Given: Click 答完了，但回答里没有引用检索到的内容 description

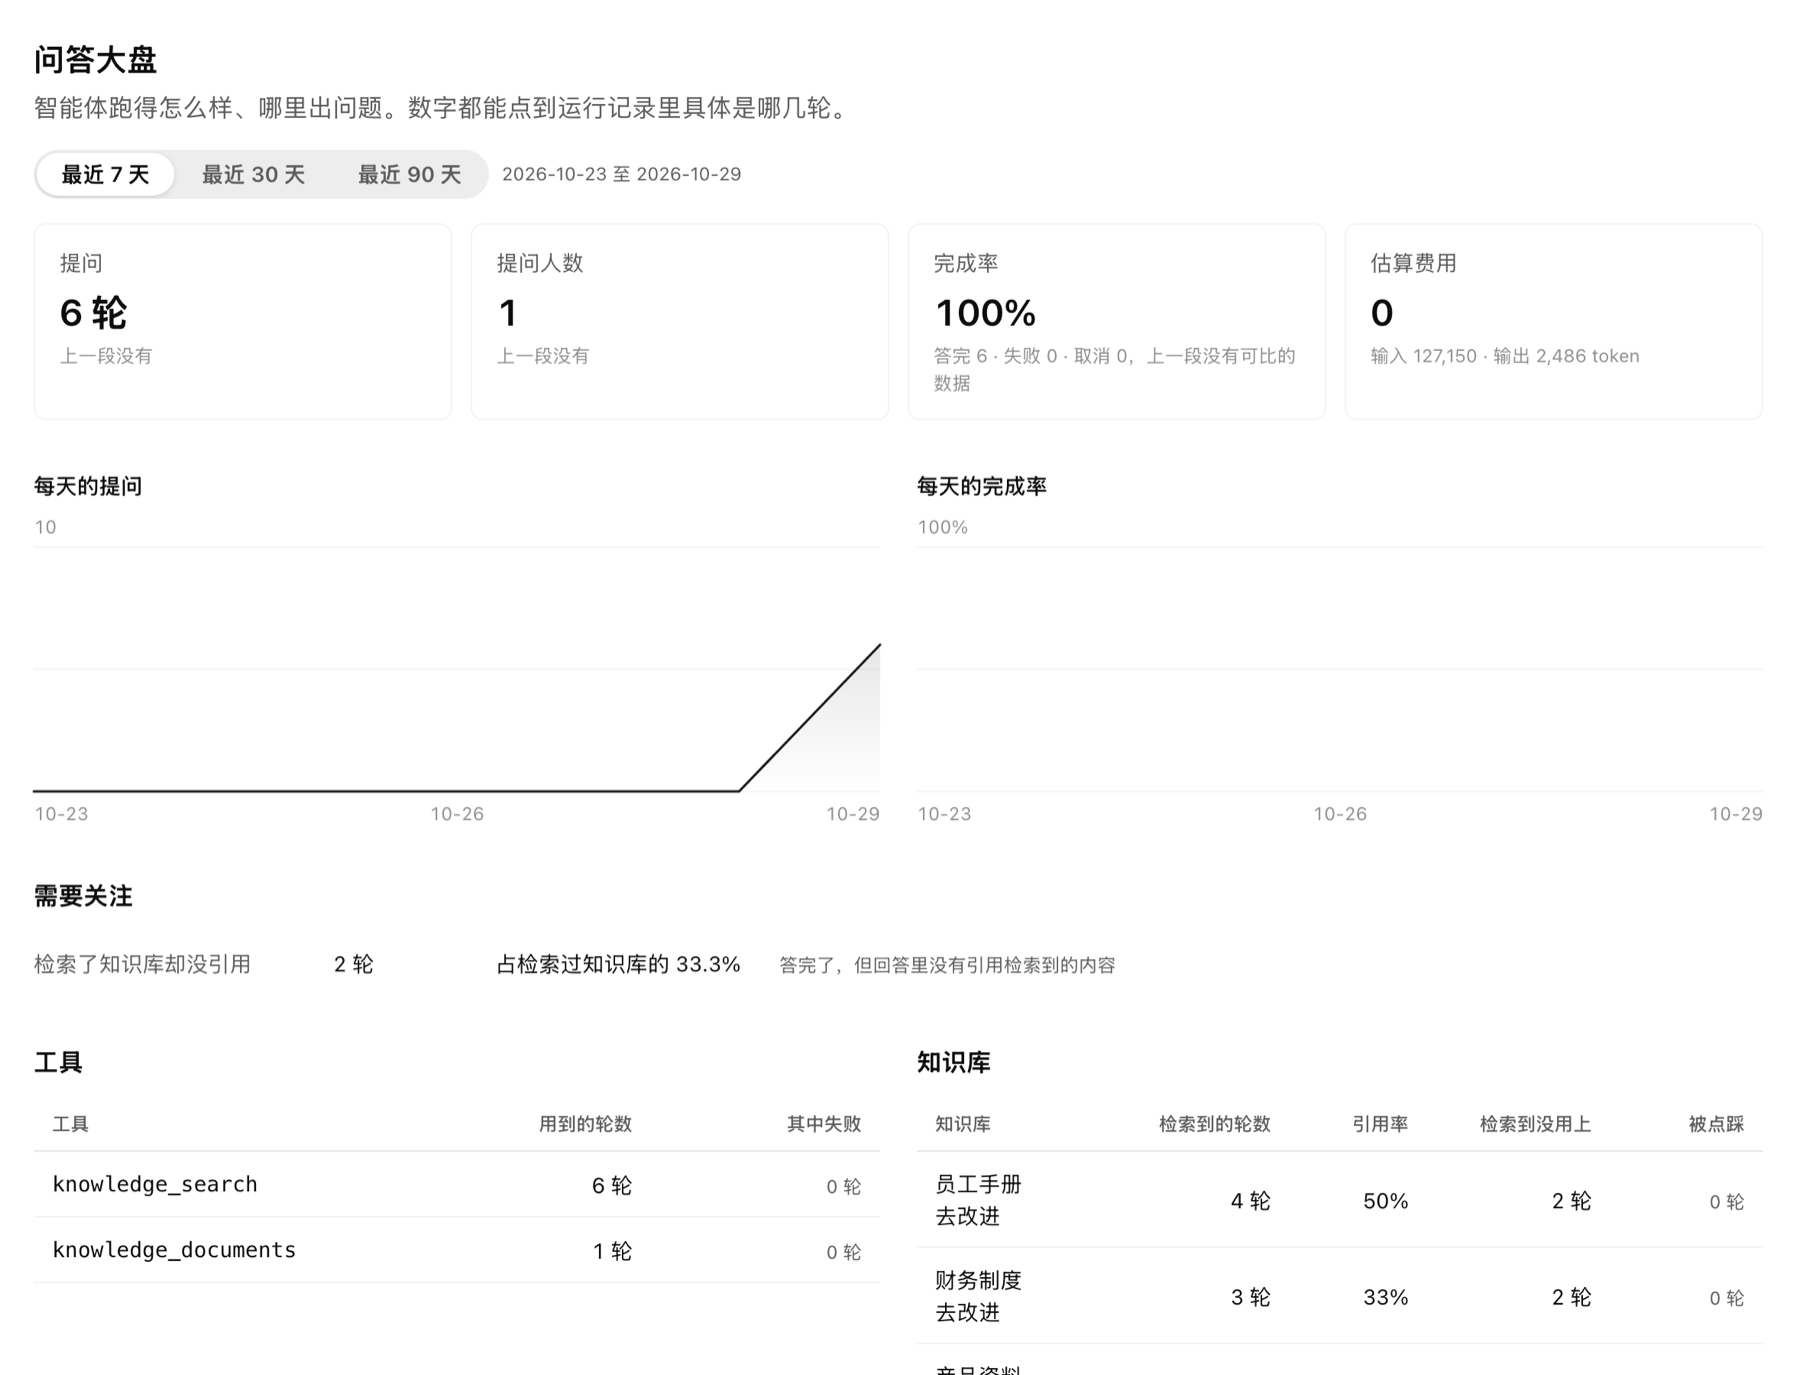Looking at the screenshot, I should pos(947,965).
